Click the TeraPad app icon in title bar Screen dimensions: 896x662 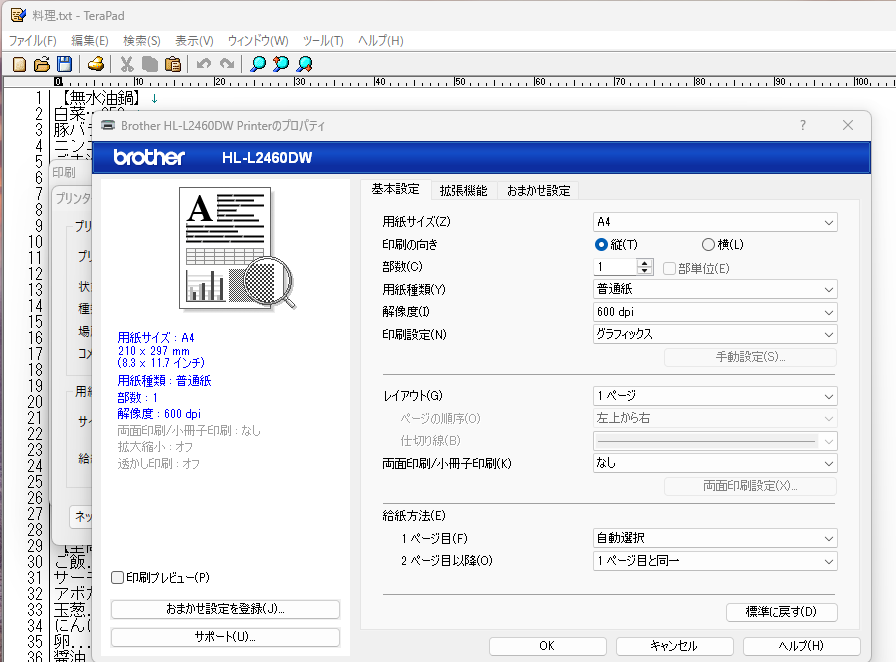(18, 15)
